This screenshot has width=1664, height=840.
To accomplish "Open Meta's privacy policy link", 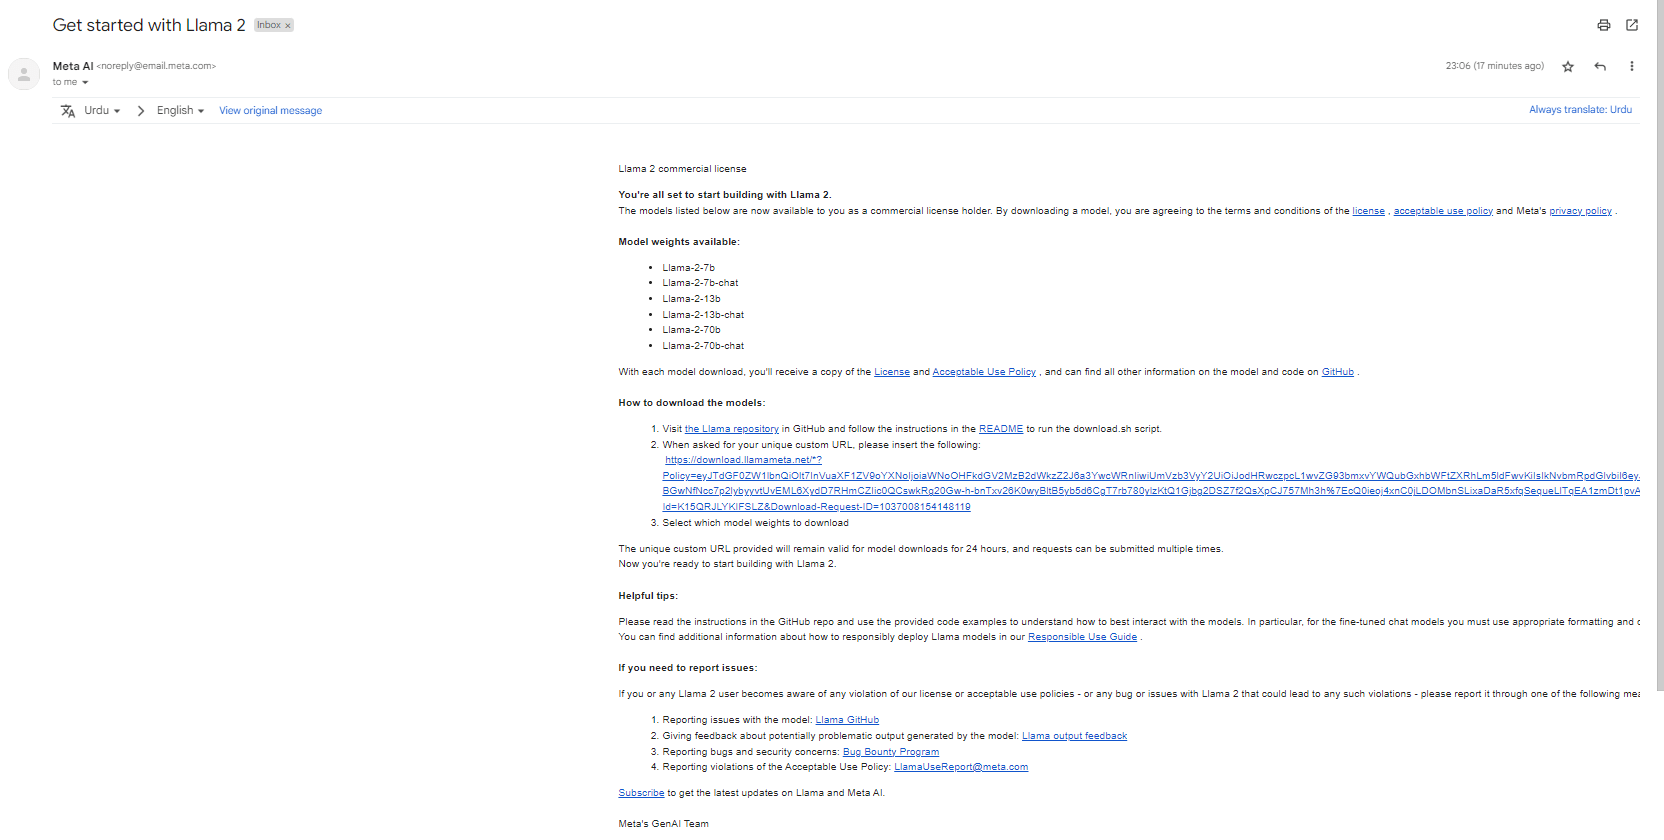I will coord(1580,211).
